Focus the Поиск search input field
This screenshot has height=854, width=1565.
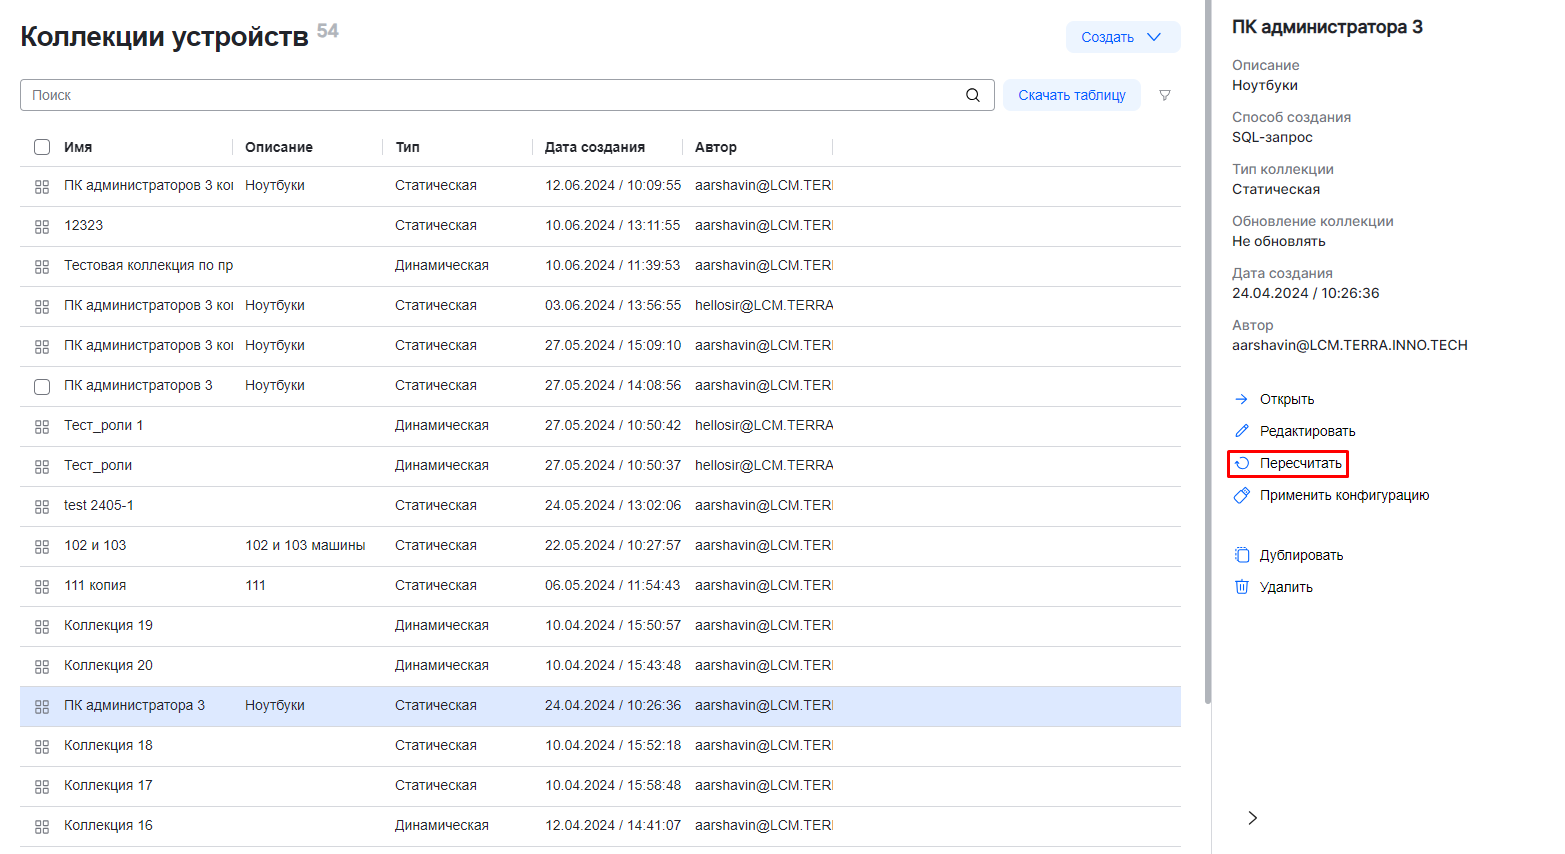(490, 95)
